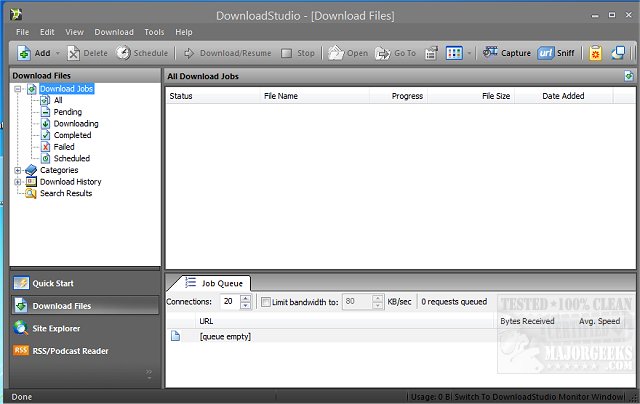Select the All jobs tree item
This screenshot has height=404, width=640.
[58, 100]
